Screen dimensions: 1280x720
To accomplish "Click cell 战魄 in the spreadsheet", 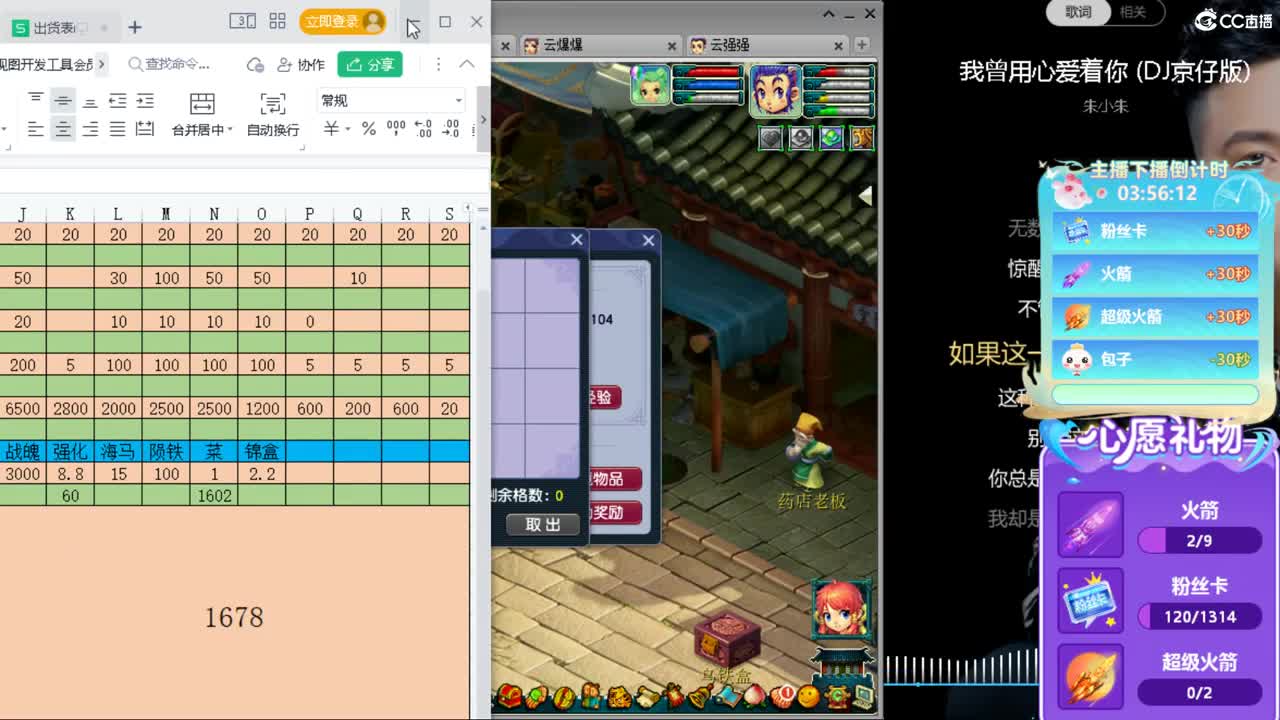I will point(22,451).
